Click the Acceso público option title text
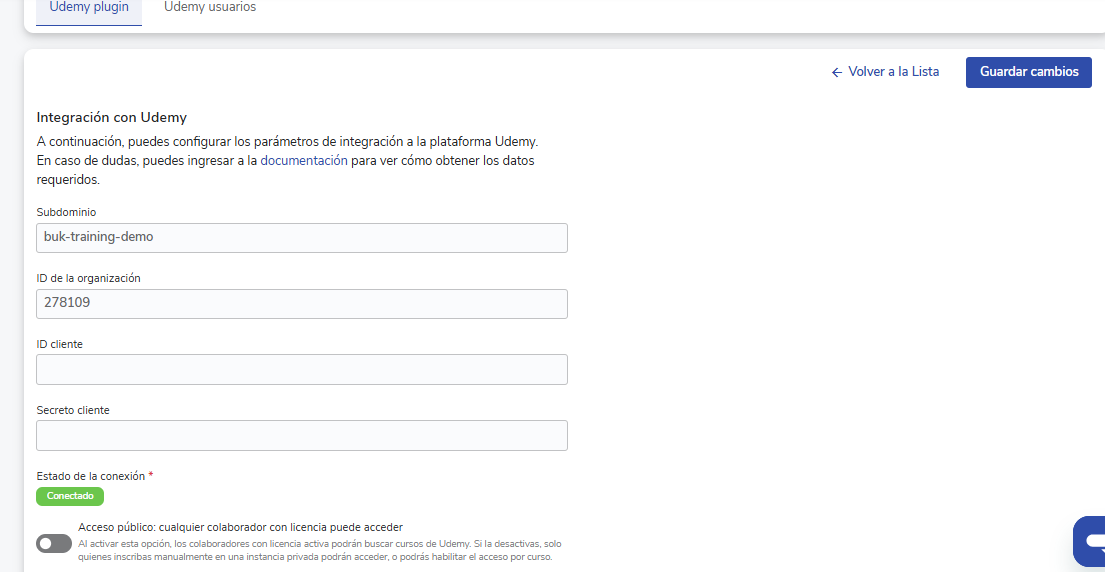The width and height of the screenshot is (1105, 572). click(x=240, y=527)
